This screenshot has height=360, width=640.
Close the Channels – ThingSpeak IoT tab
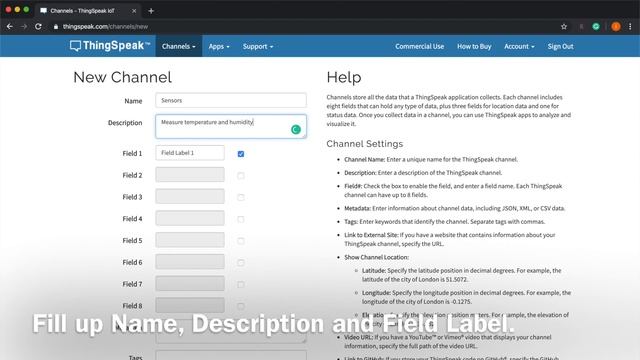tap(134, 11)
